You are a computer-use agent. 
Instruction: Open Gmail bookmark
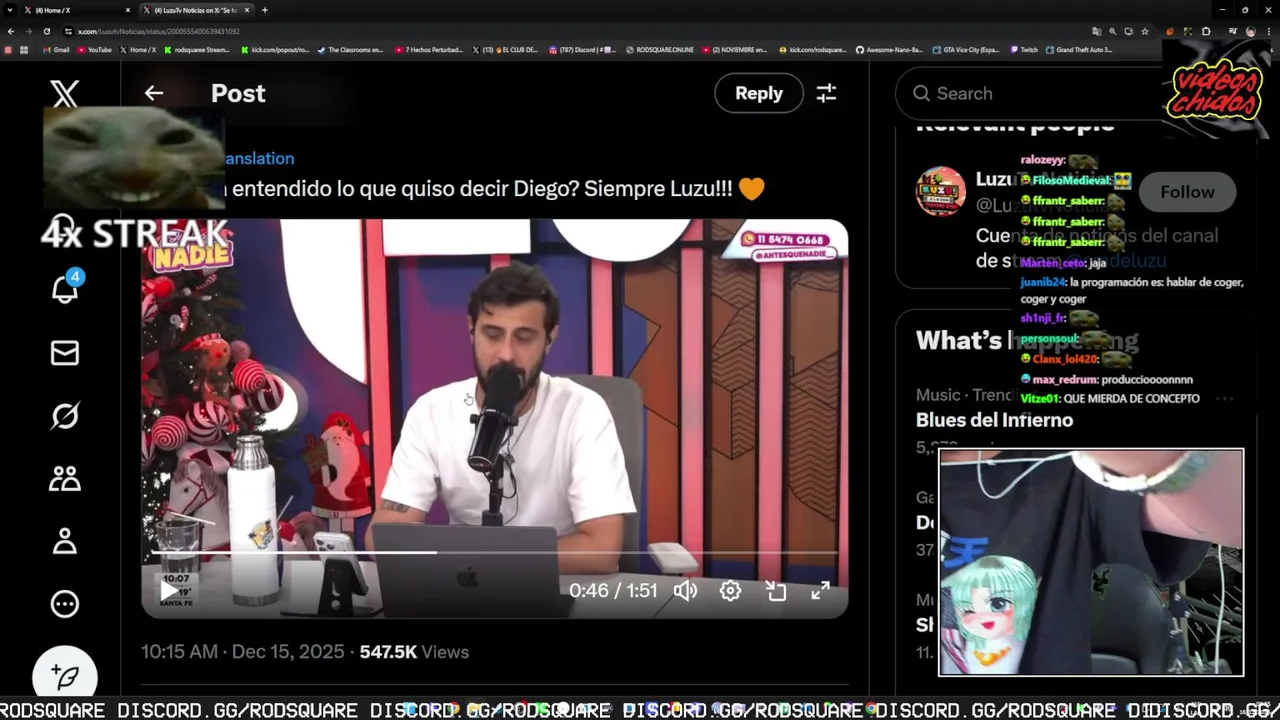(55, 50)
